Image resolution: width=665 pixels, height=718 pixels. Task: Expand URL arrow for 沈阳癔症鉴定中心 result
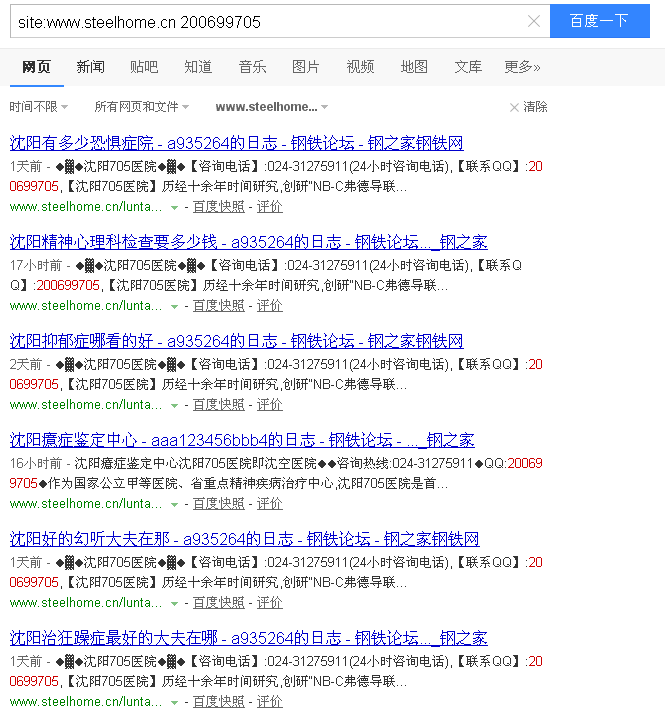coord(174,505)
